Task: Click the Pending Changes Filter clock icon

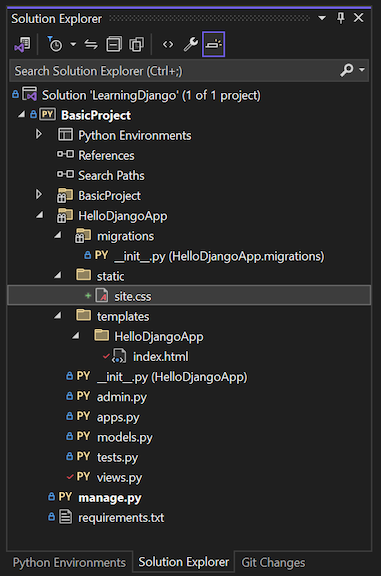Action: 54,44
